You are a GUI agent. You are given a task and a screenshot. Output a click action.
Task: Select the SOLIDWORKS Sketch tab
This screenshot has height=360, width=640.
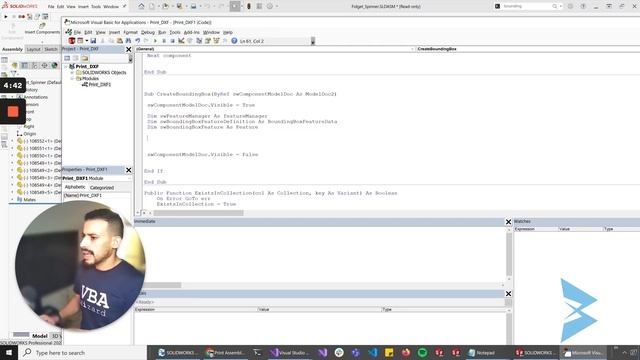click(x=51, y=49)
